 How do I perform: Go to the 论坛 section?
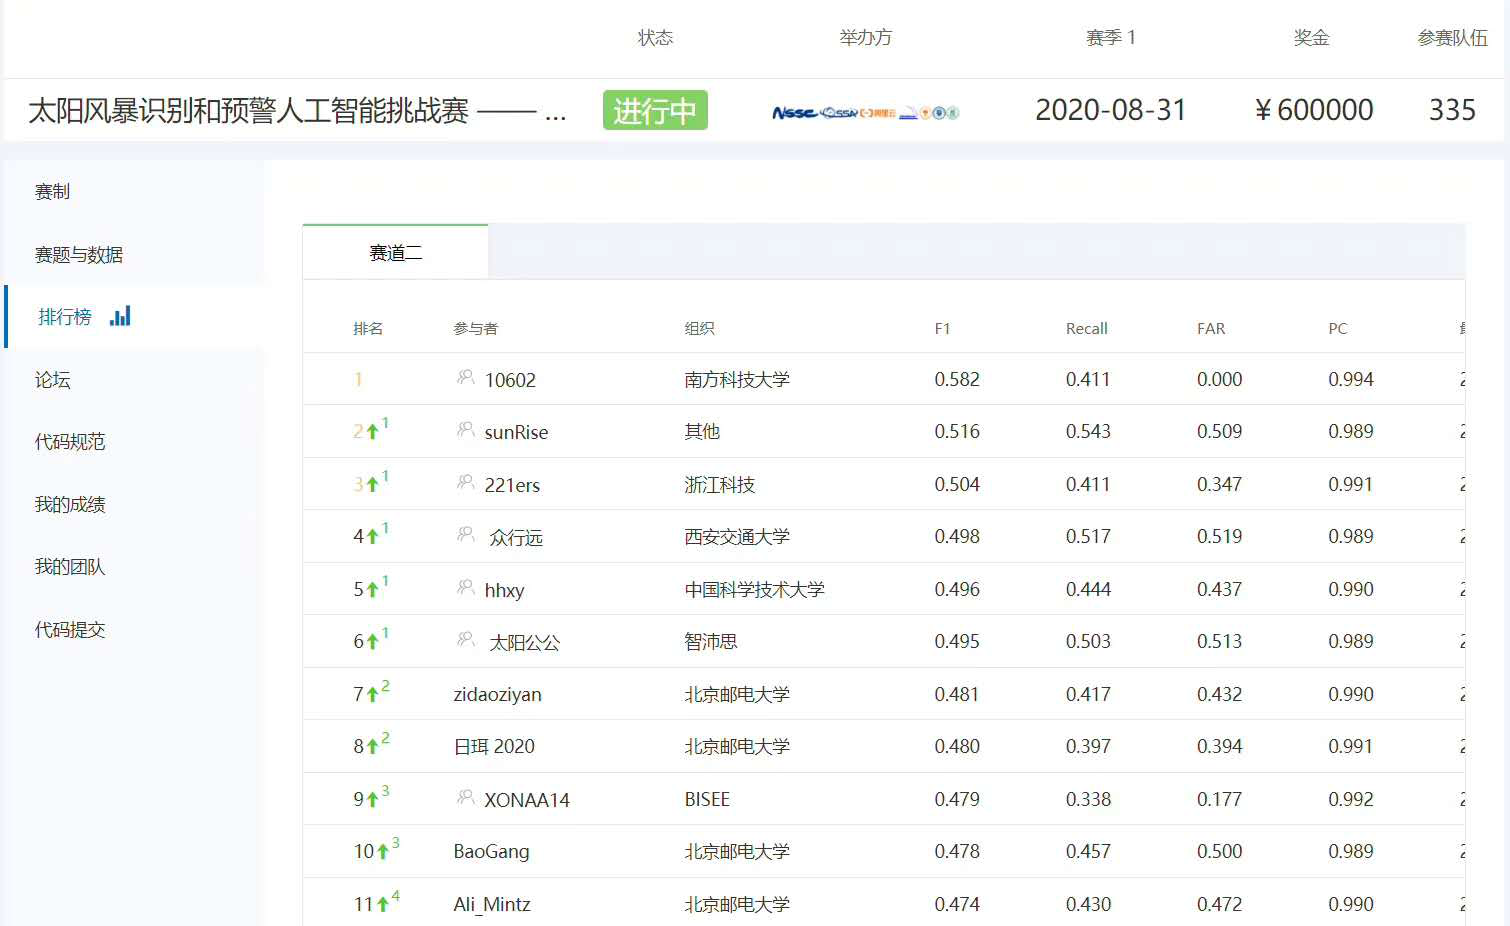coord(52,380)
